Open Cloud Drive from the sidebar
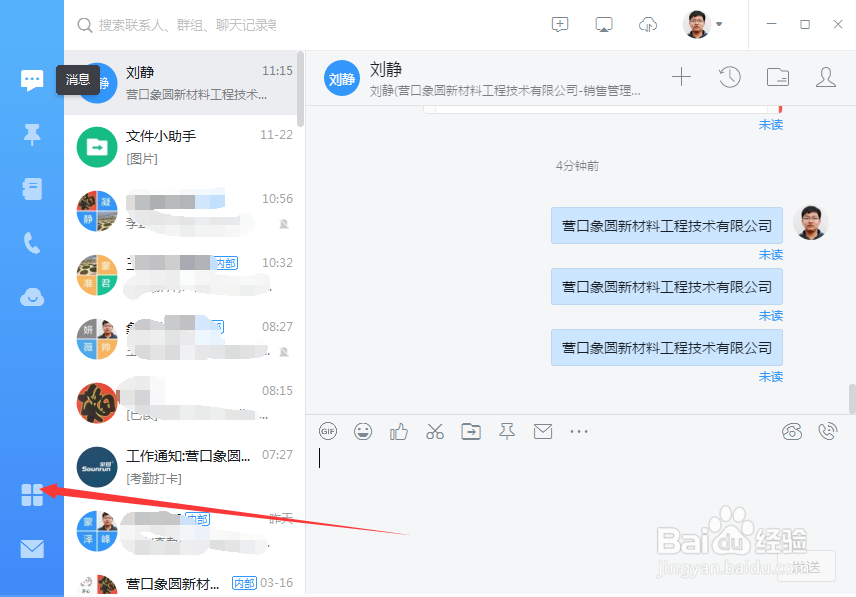Screen dimensions: 856x597 click(31, 297)
